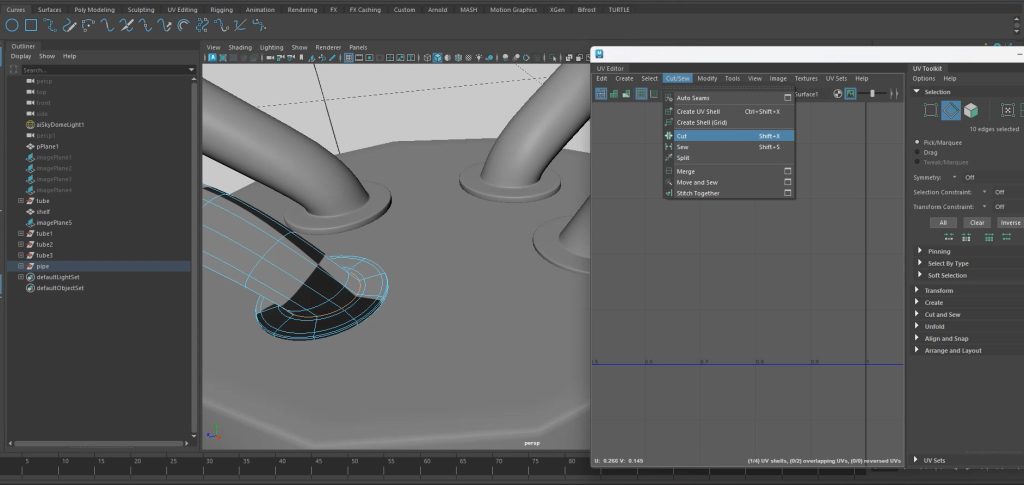Click the All selection button
The width and height of the screenshot is (1024, 485).
(943, 223)
